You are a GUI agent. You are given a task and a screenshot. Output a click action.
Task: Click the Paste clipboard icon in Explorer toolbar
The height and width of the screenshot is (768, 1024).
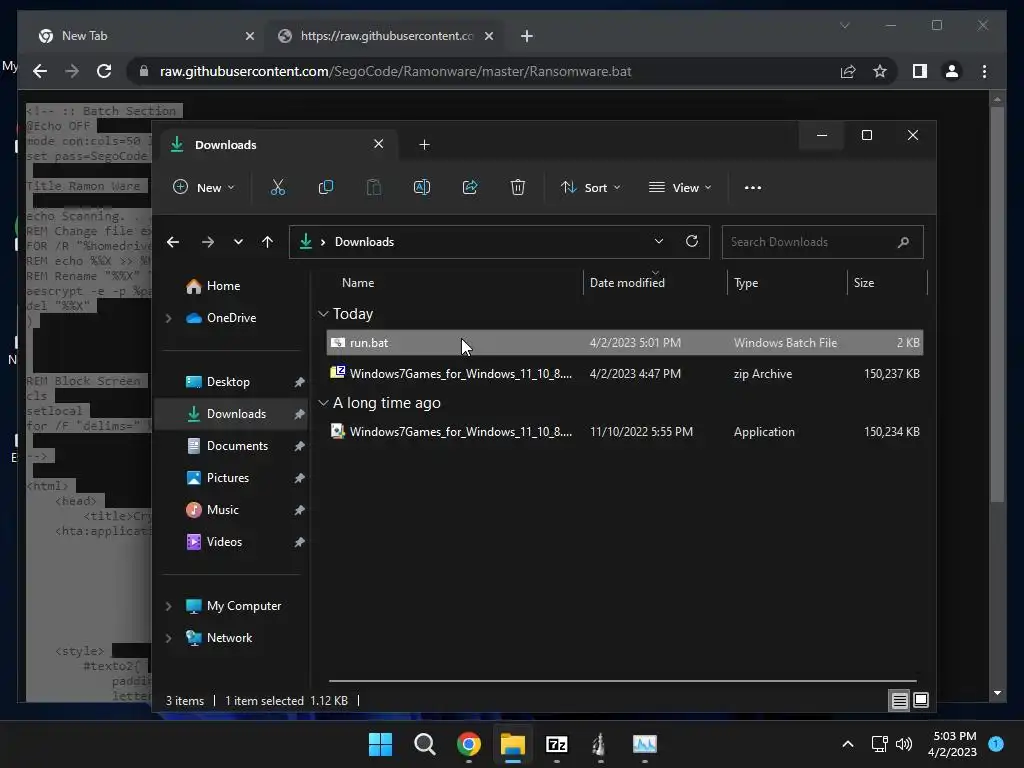coord(374,187)
